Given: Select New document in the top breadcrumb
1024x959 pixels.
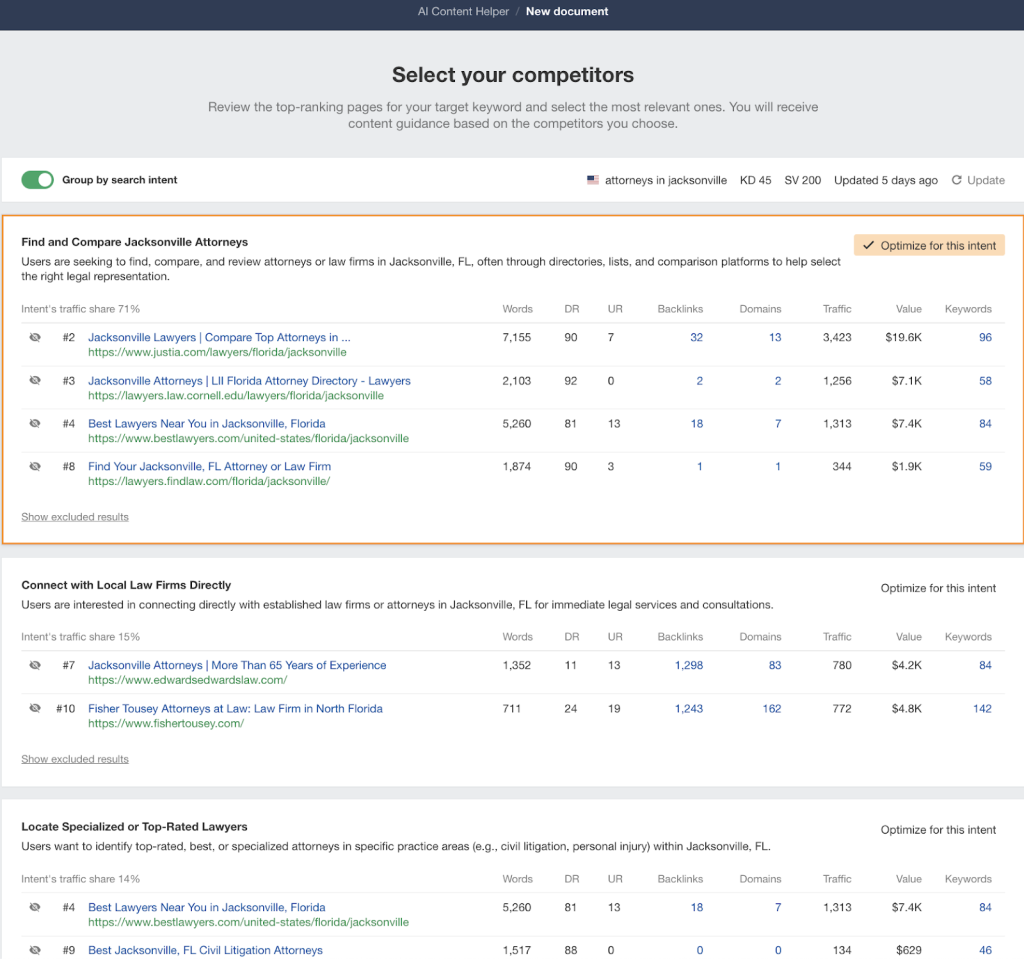Looking at the screenshot, I should point(567,11).
